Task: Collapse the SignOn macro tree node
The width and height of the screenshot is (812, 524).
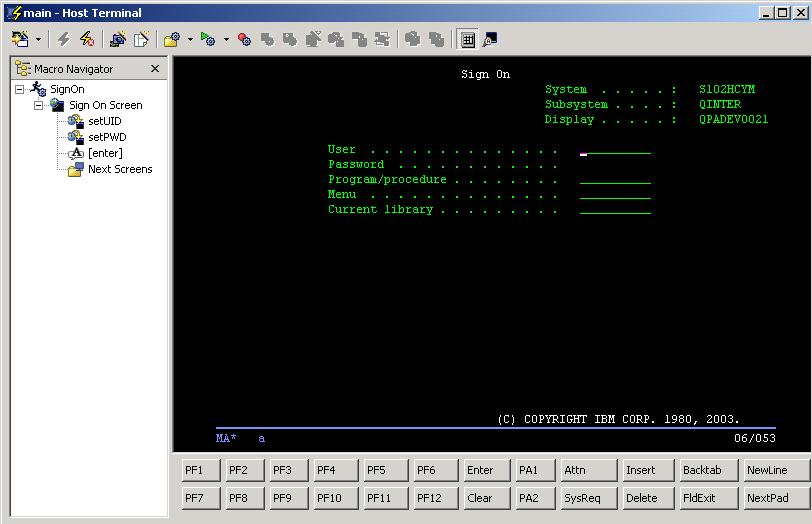Action: click(20, 89)
